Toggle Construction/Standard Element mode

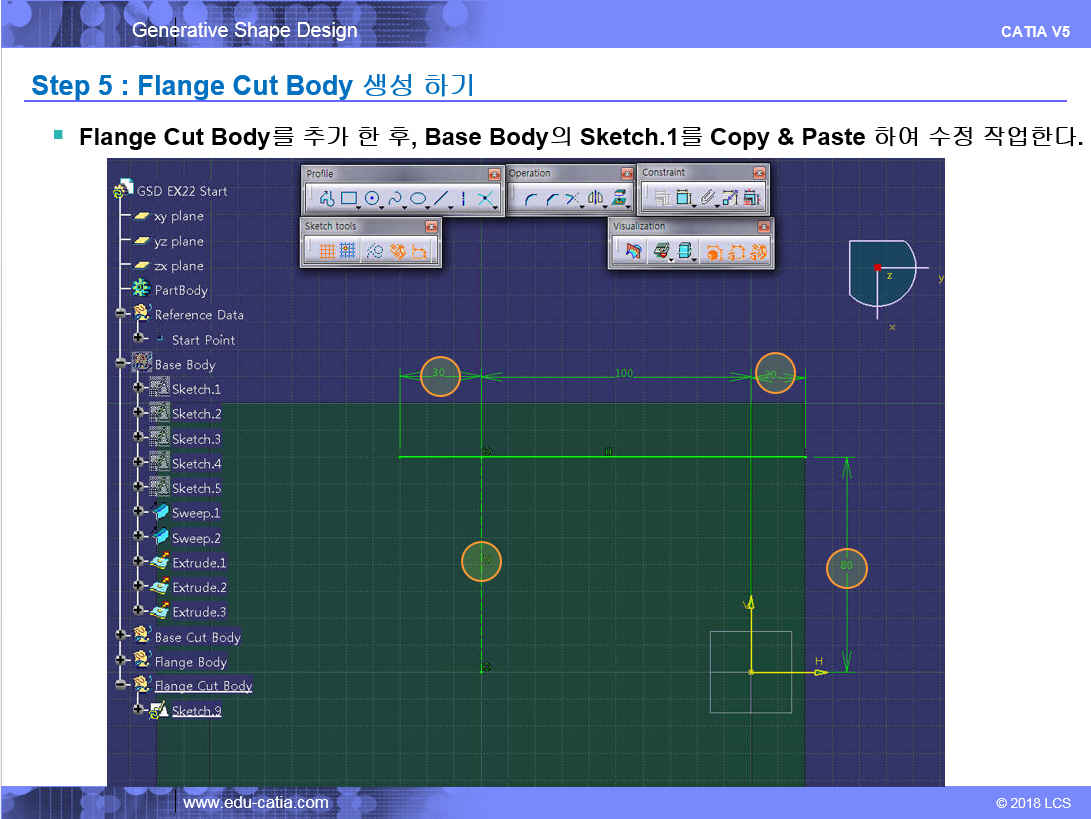pos(374,253)
